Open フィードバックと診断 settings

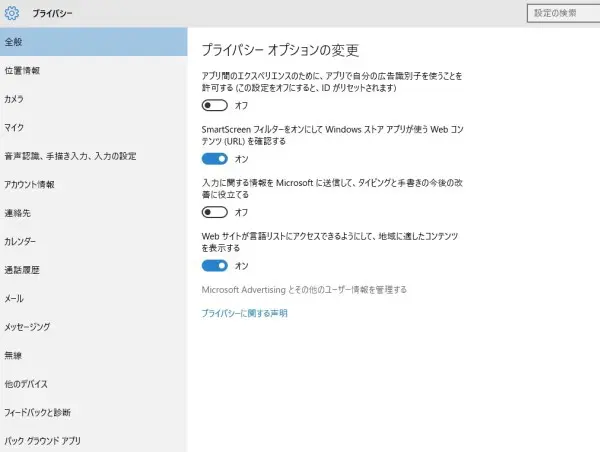[x=94, y=413]
